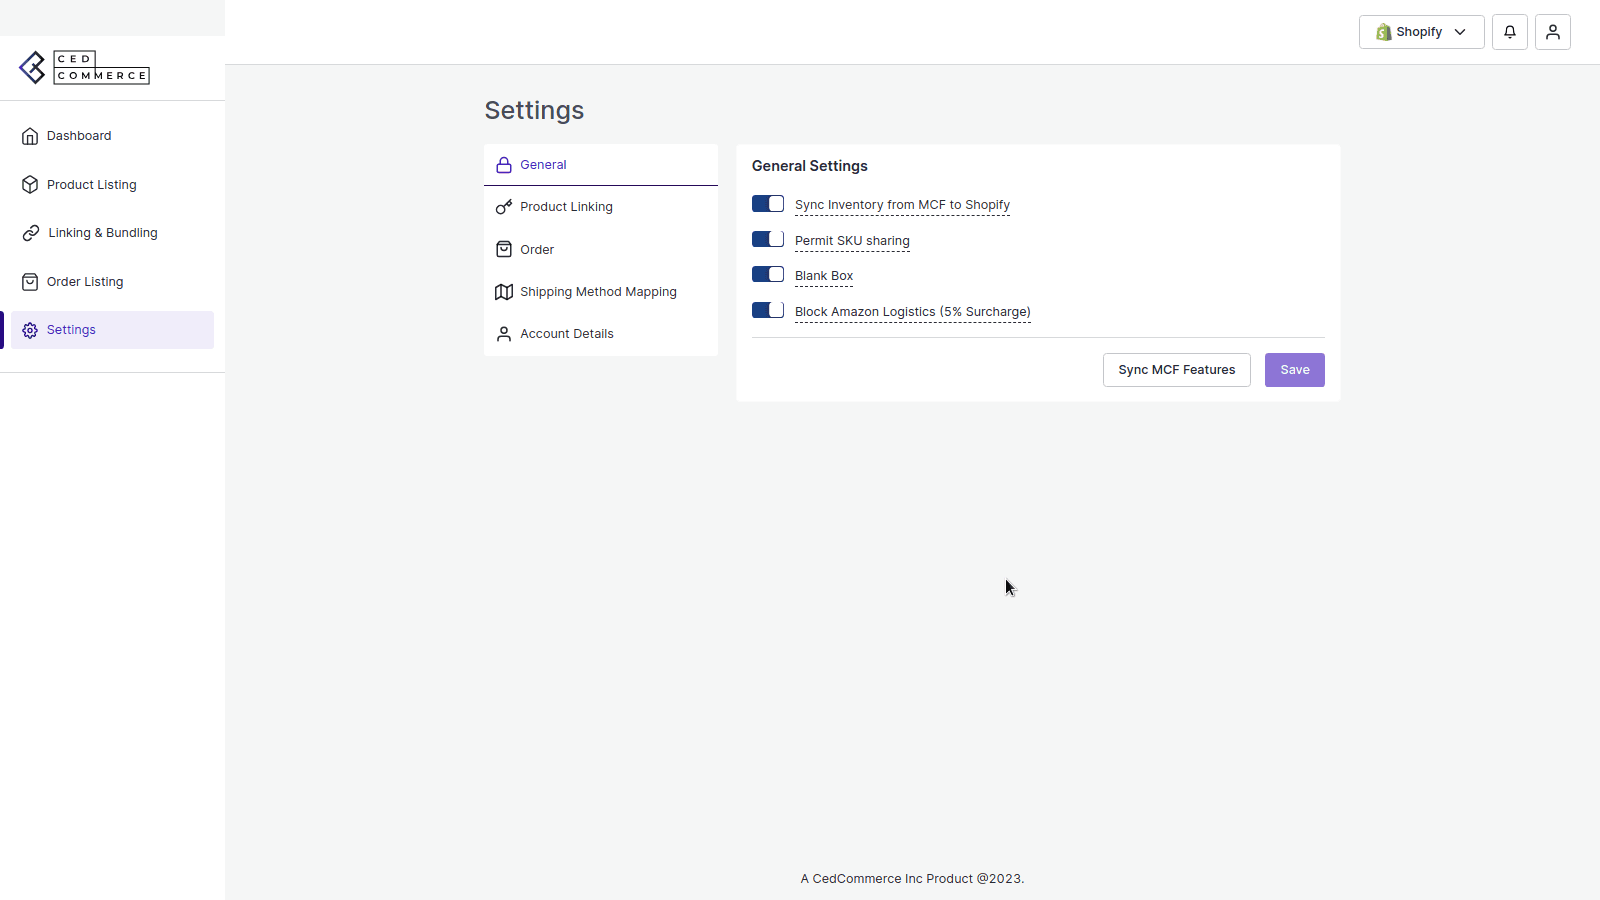Screen dimensions: 1600x900
Task: Open the Order settings tab
Action: pos(536,249)
